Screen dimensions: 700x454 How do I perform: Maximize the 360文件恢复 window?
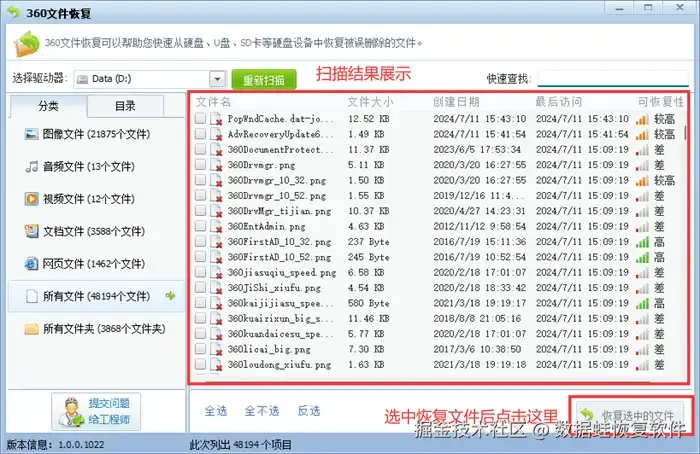click(x=648, y=8)
